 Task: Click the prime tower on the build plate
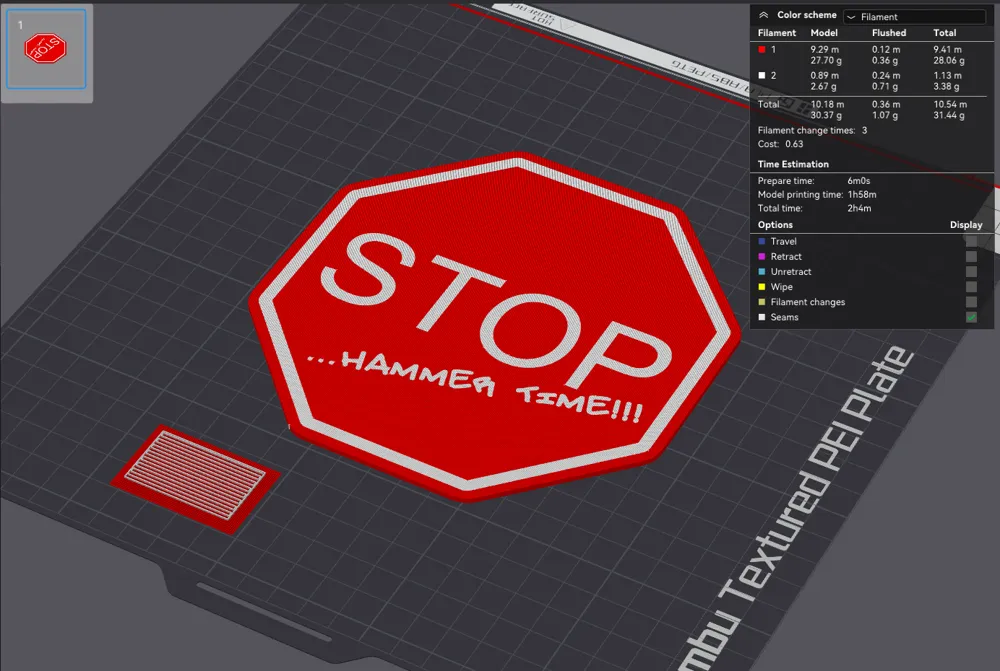click(197, 474)
